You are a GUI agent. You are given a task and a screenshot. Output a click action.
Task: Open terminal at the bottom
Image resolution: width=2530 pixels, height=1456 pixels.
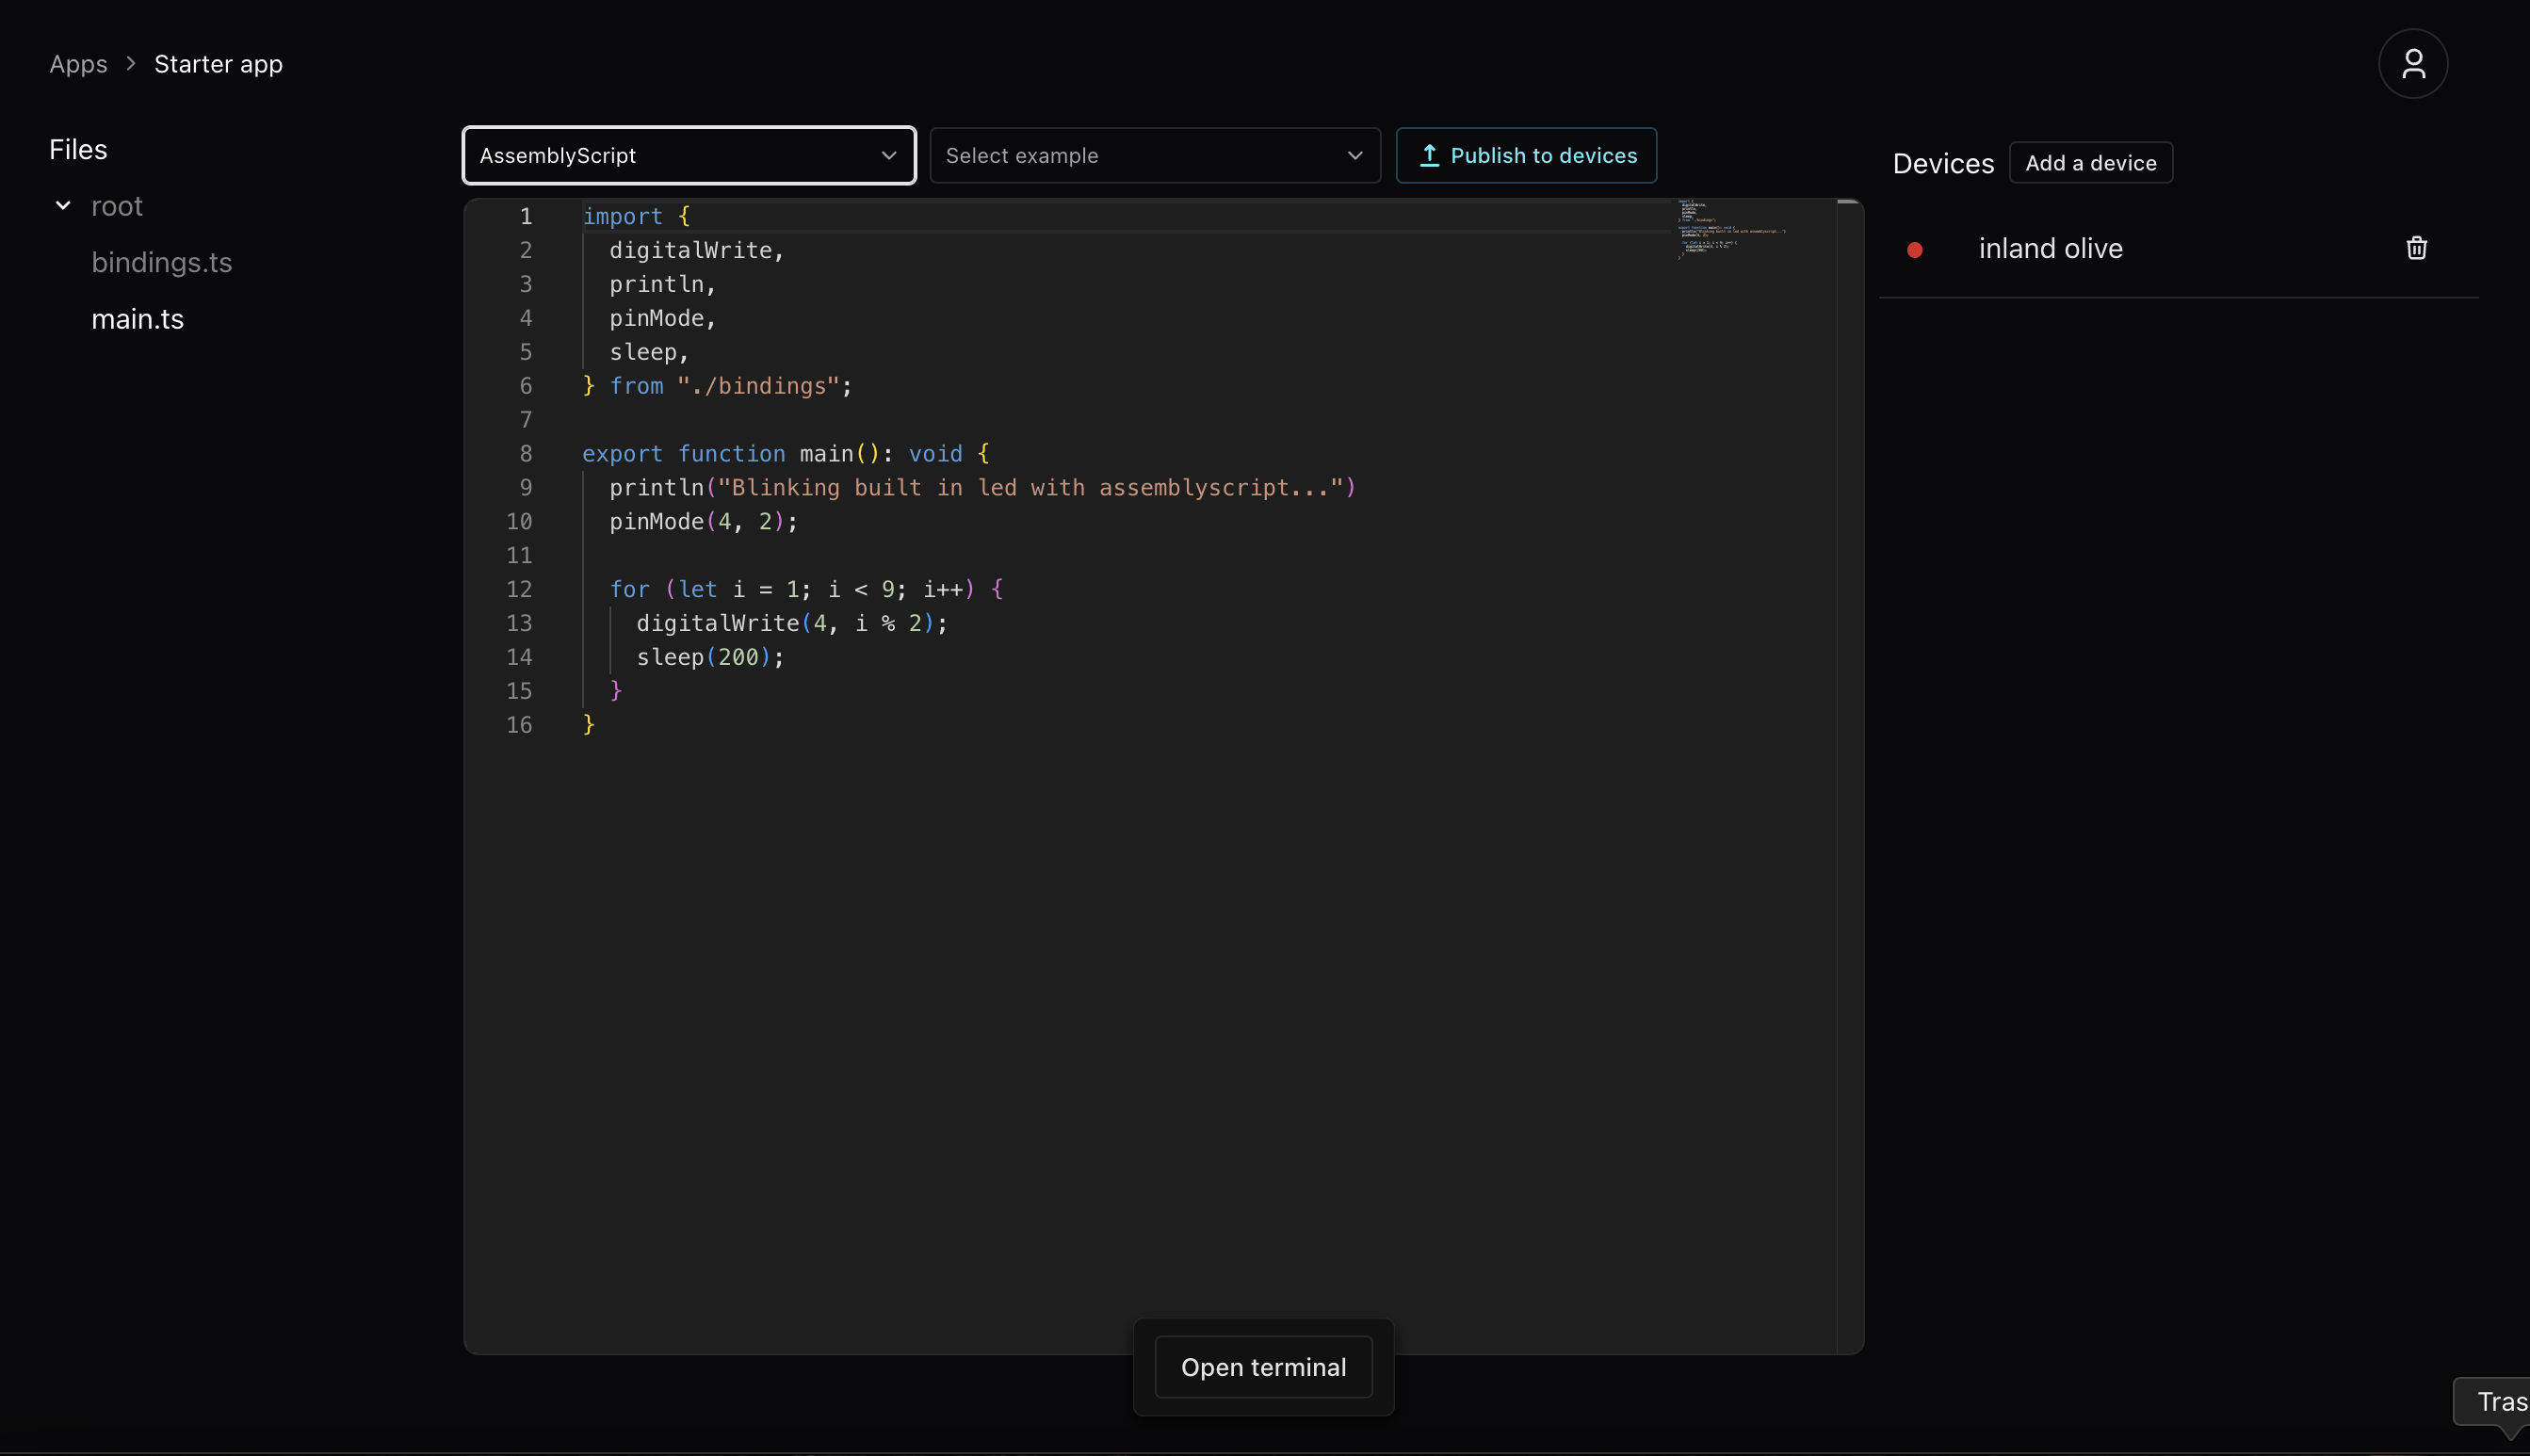coord(1263,1367)
